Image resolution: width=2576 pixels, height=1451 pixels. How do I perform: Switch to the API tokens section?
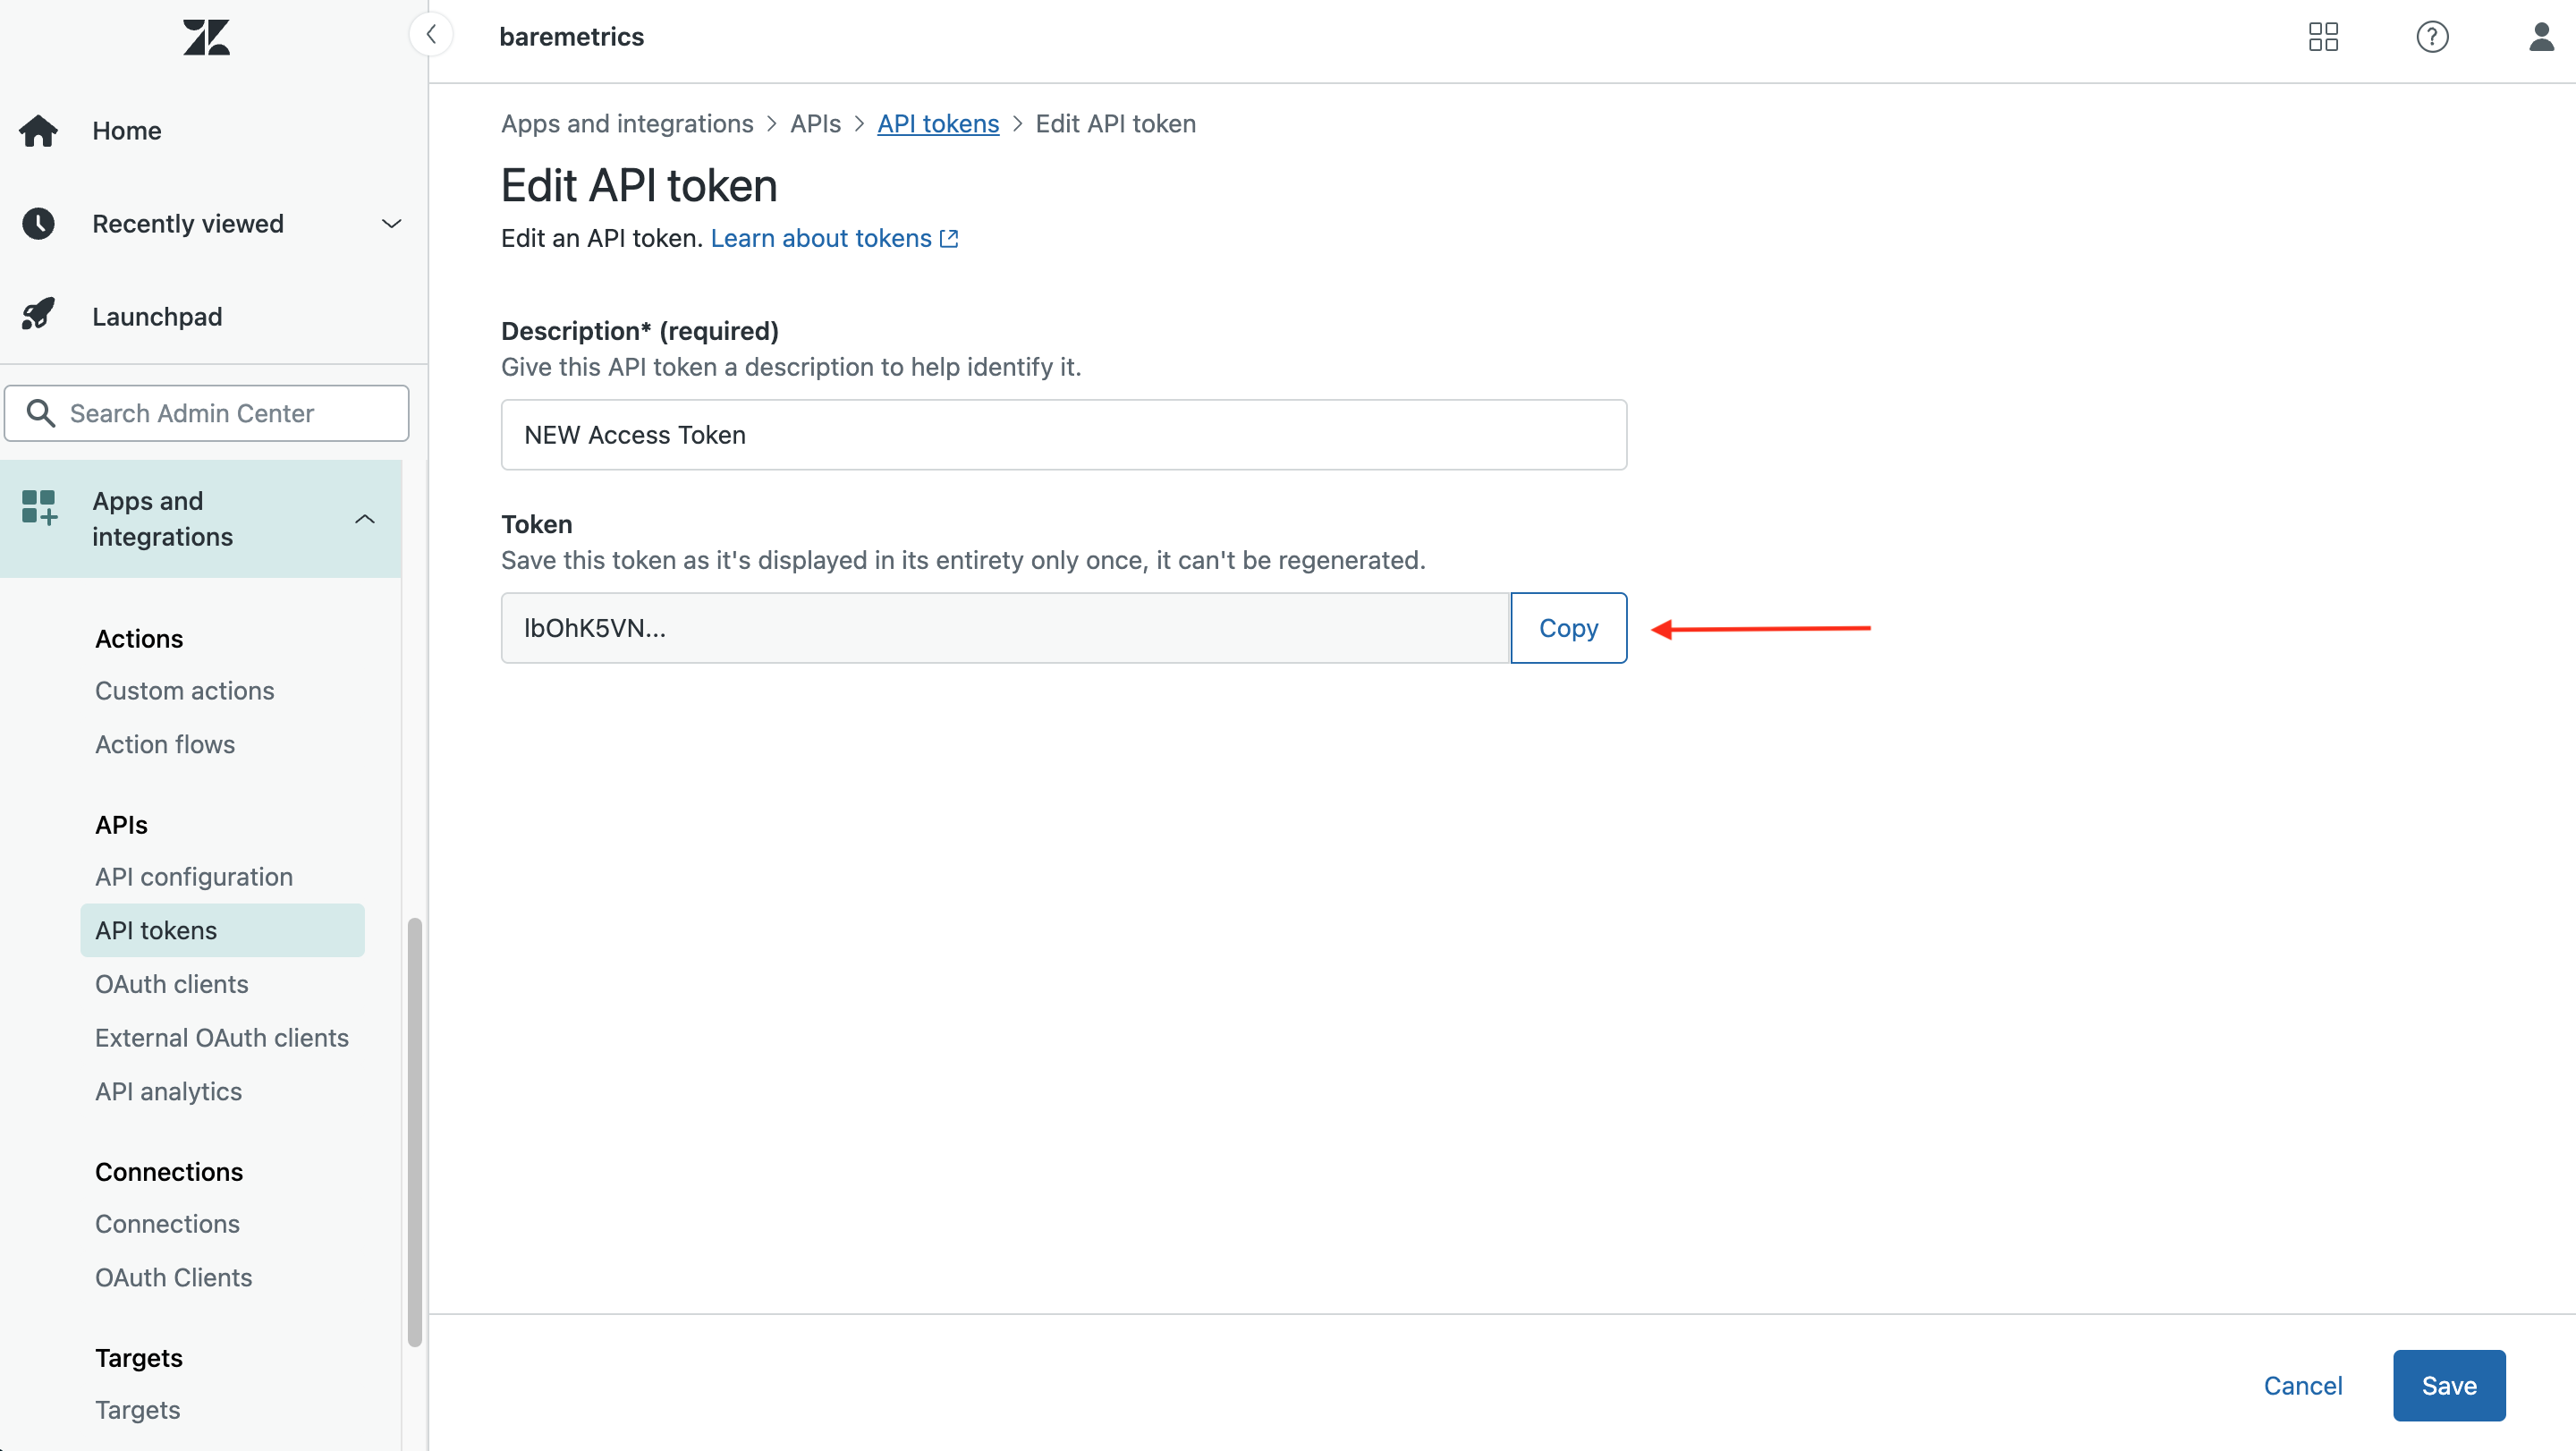(156, 930)
